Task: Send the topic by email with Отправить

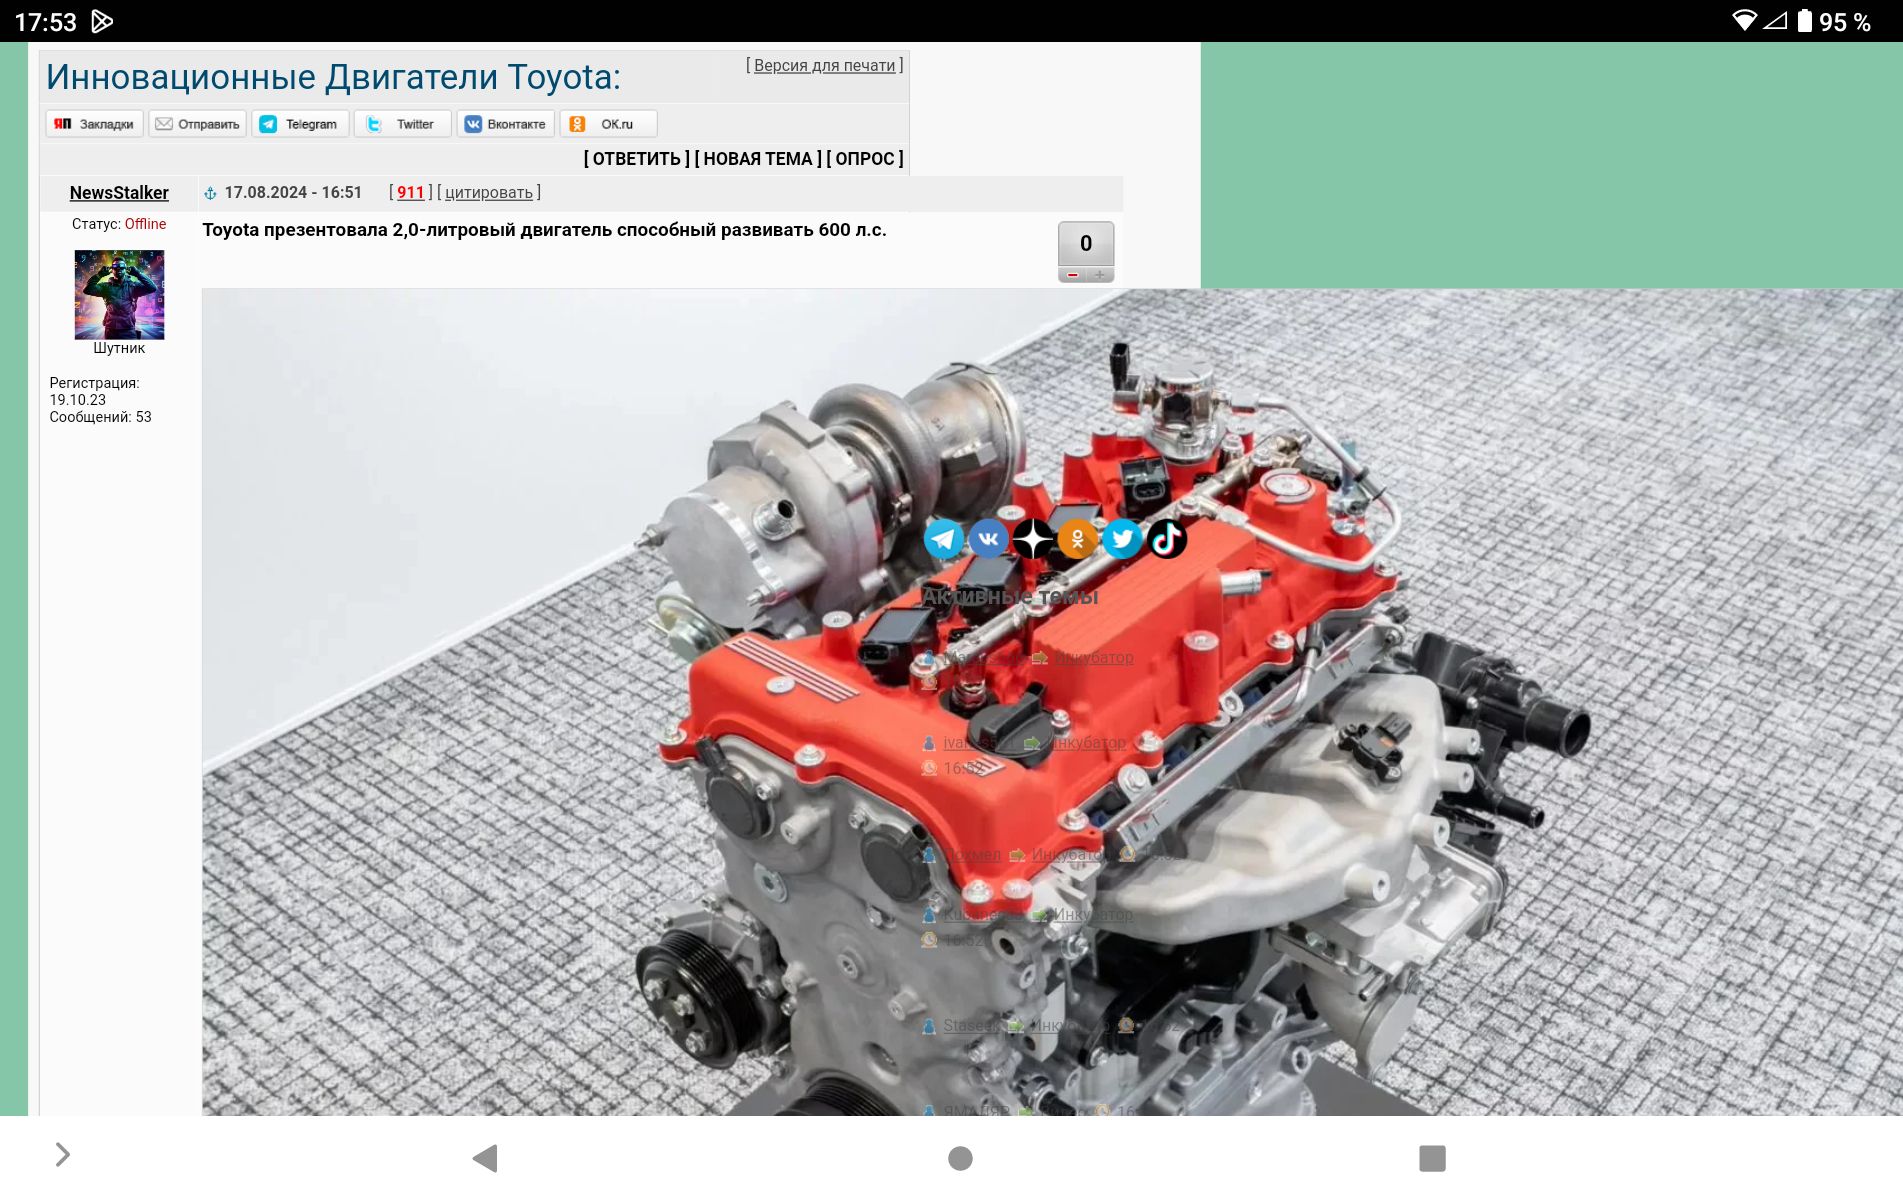Action: [198, 124]
